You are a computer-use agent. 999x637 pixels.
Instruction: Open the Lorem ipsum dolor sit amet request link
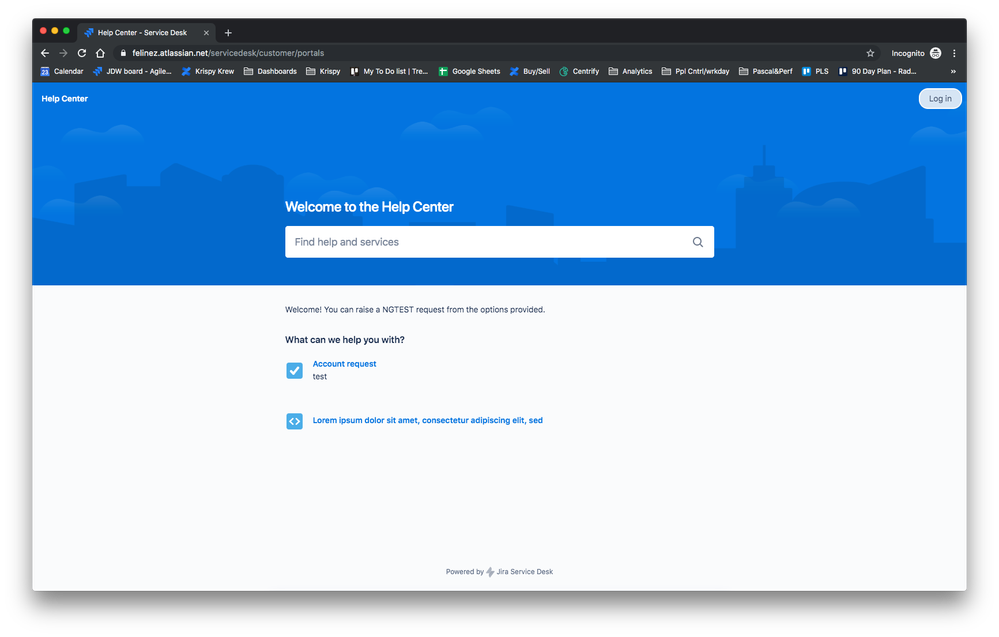click(427, 420)
